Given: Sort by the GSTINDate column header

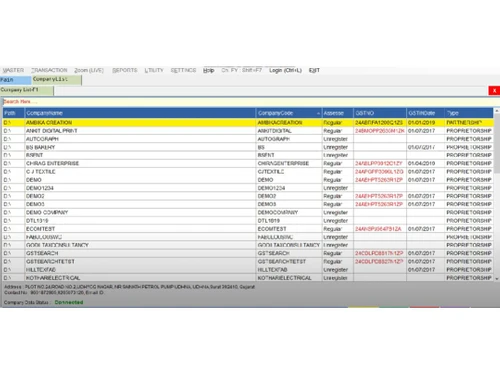Looking at the screenshot, I should click(425, 113).
